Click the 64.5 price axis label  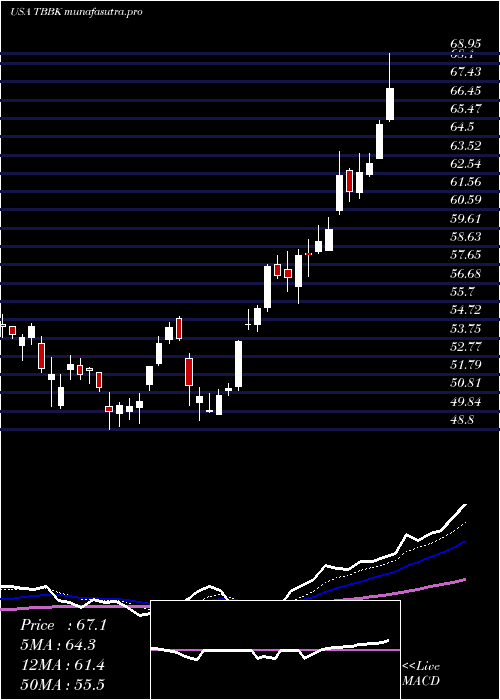[462, 127]
